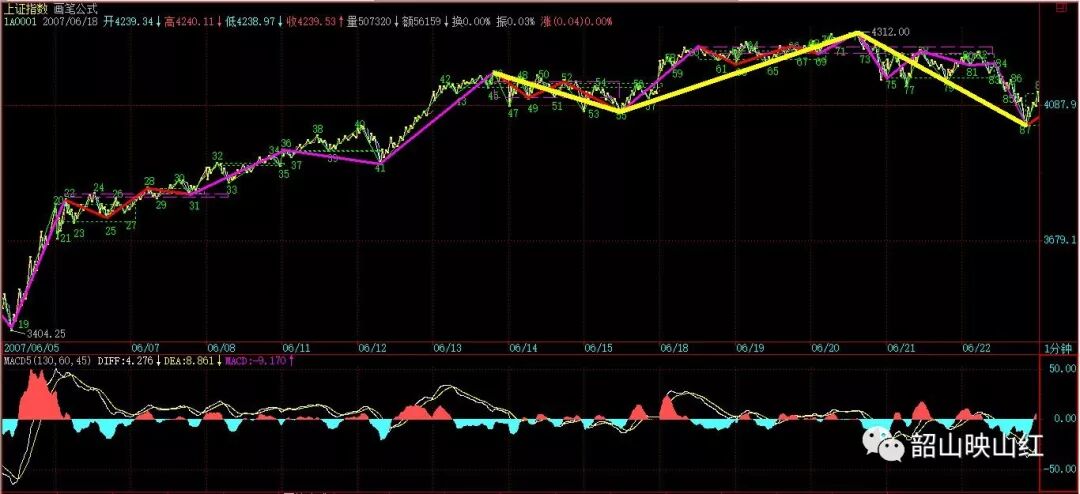Click stroke point label 33 on chart
This screenshot has width=1080, height=494.
coord(232,189)
